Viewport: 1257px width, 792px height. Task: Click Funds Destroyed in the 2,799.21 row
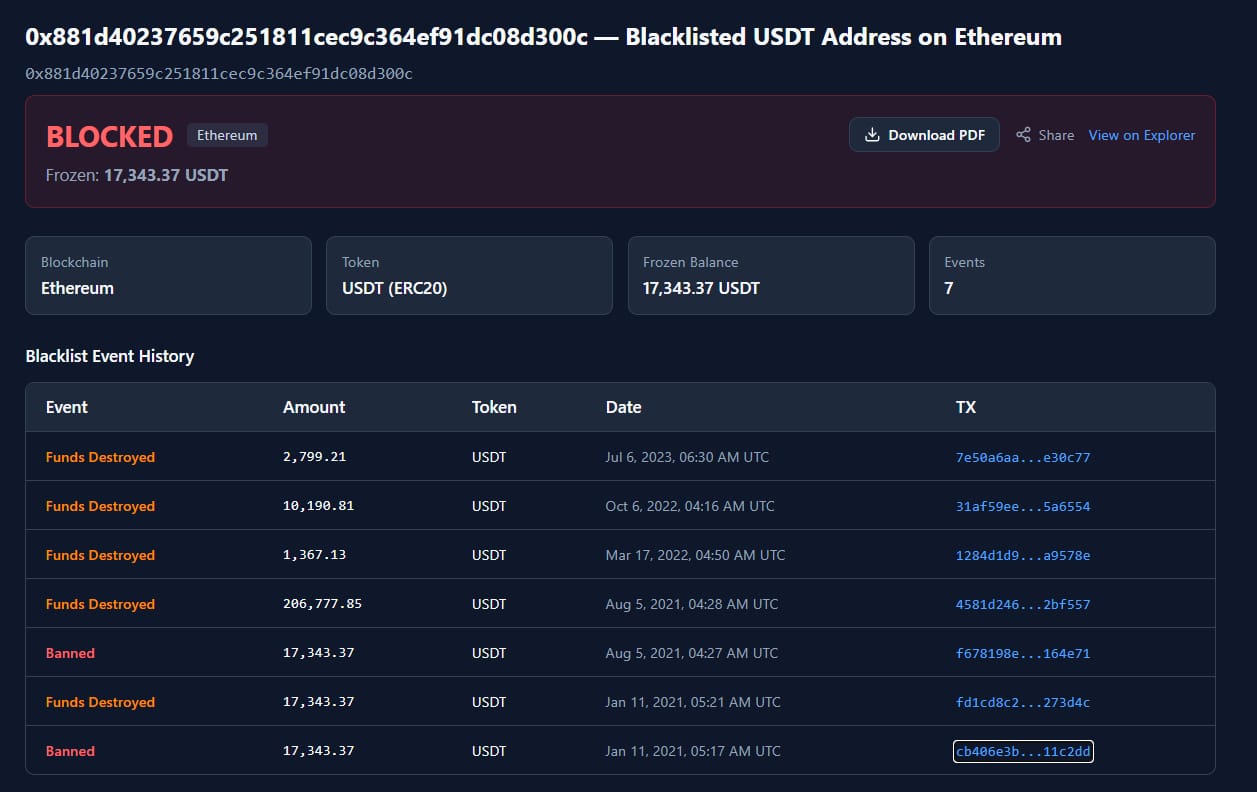click(x=100, y=457)
